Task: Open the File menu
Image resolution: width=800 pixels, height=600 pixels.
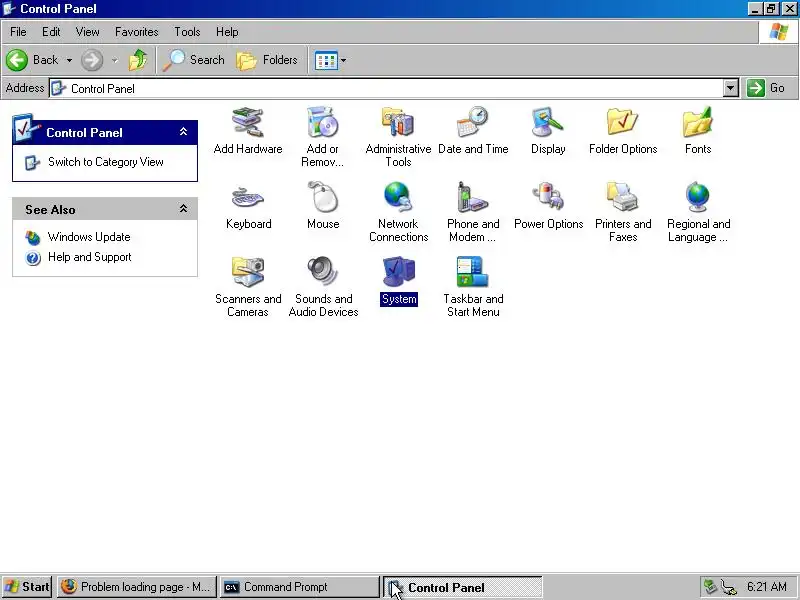Action: (18, 32)
